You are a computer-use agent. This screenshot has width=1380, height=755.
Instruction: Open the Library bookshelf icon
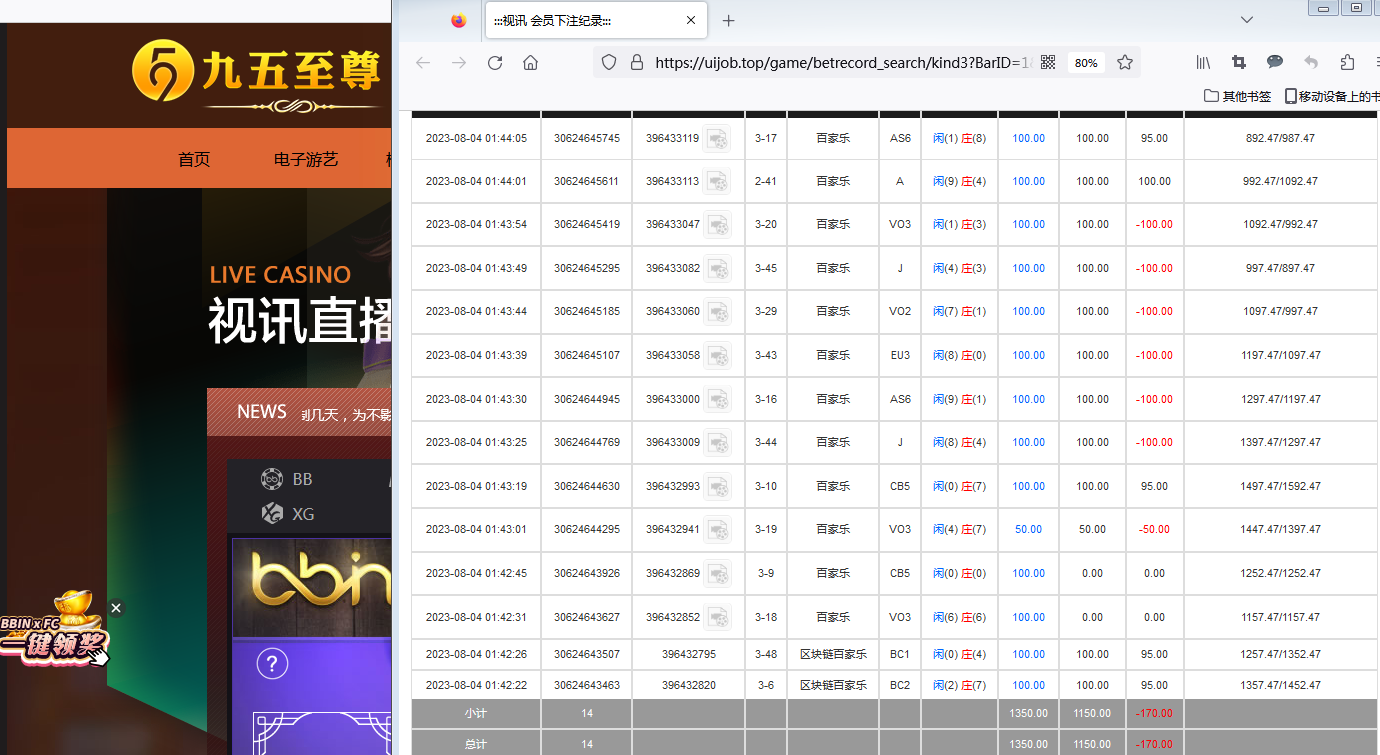pyautogui.click(x=1203, y=63)
